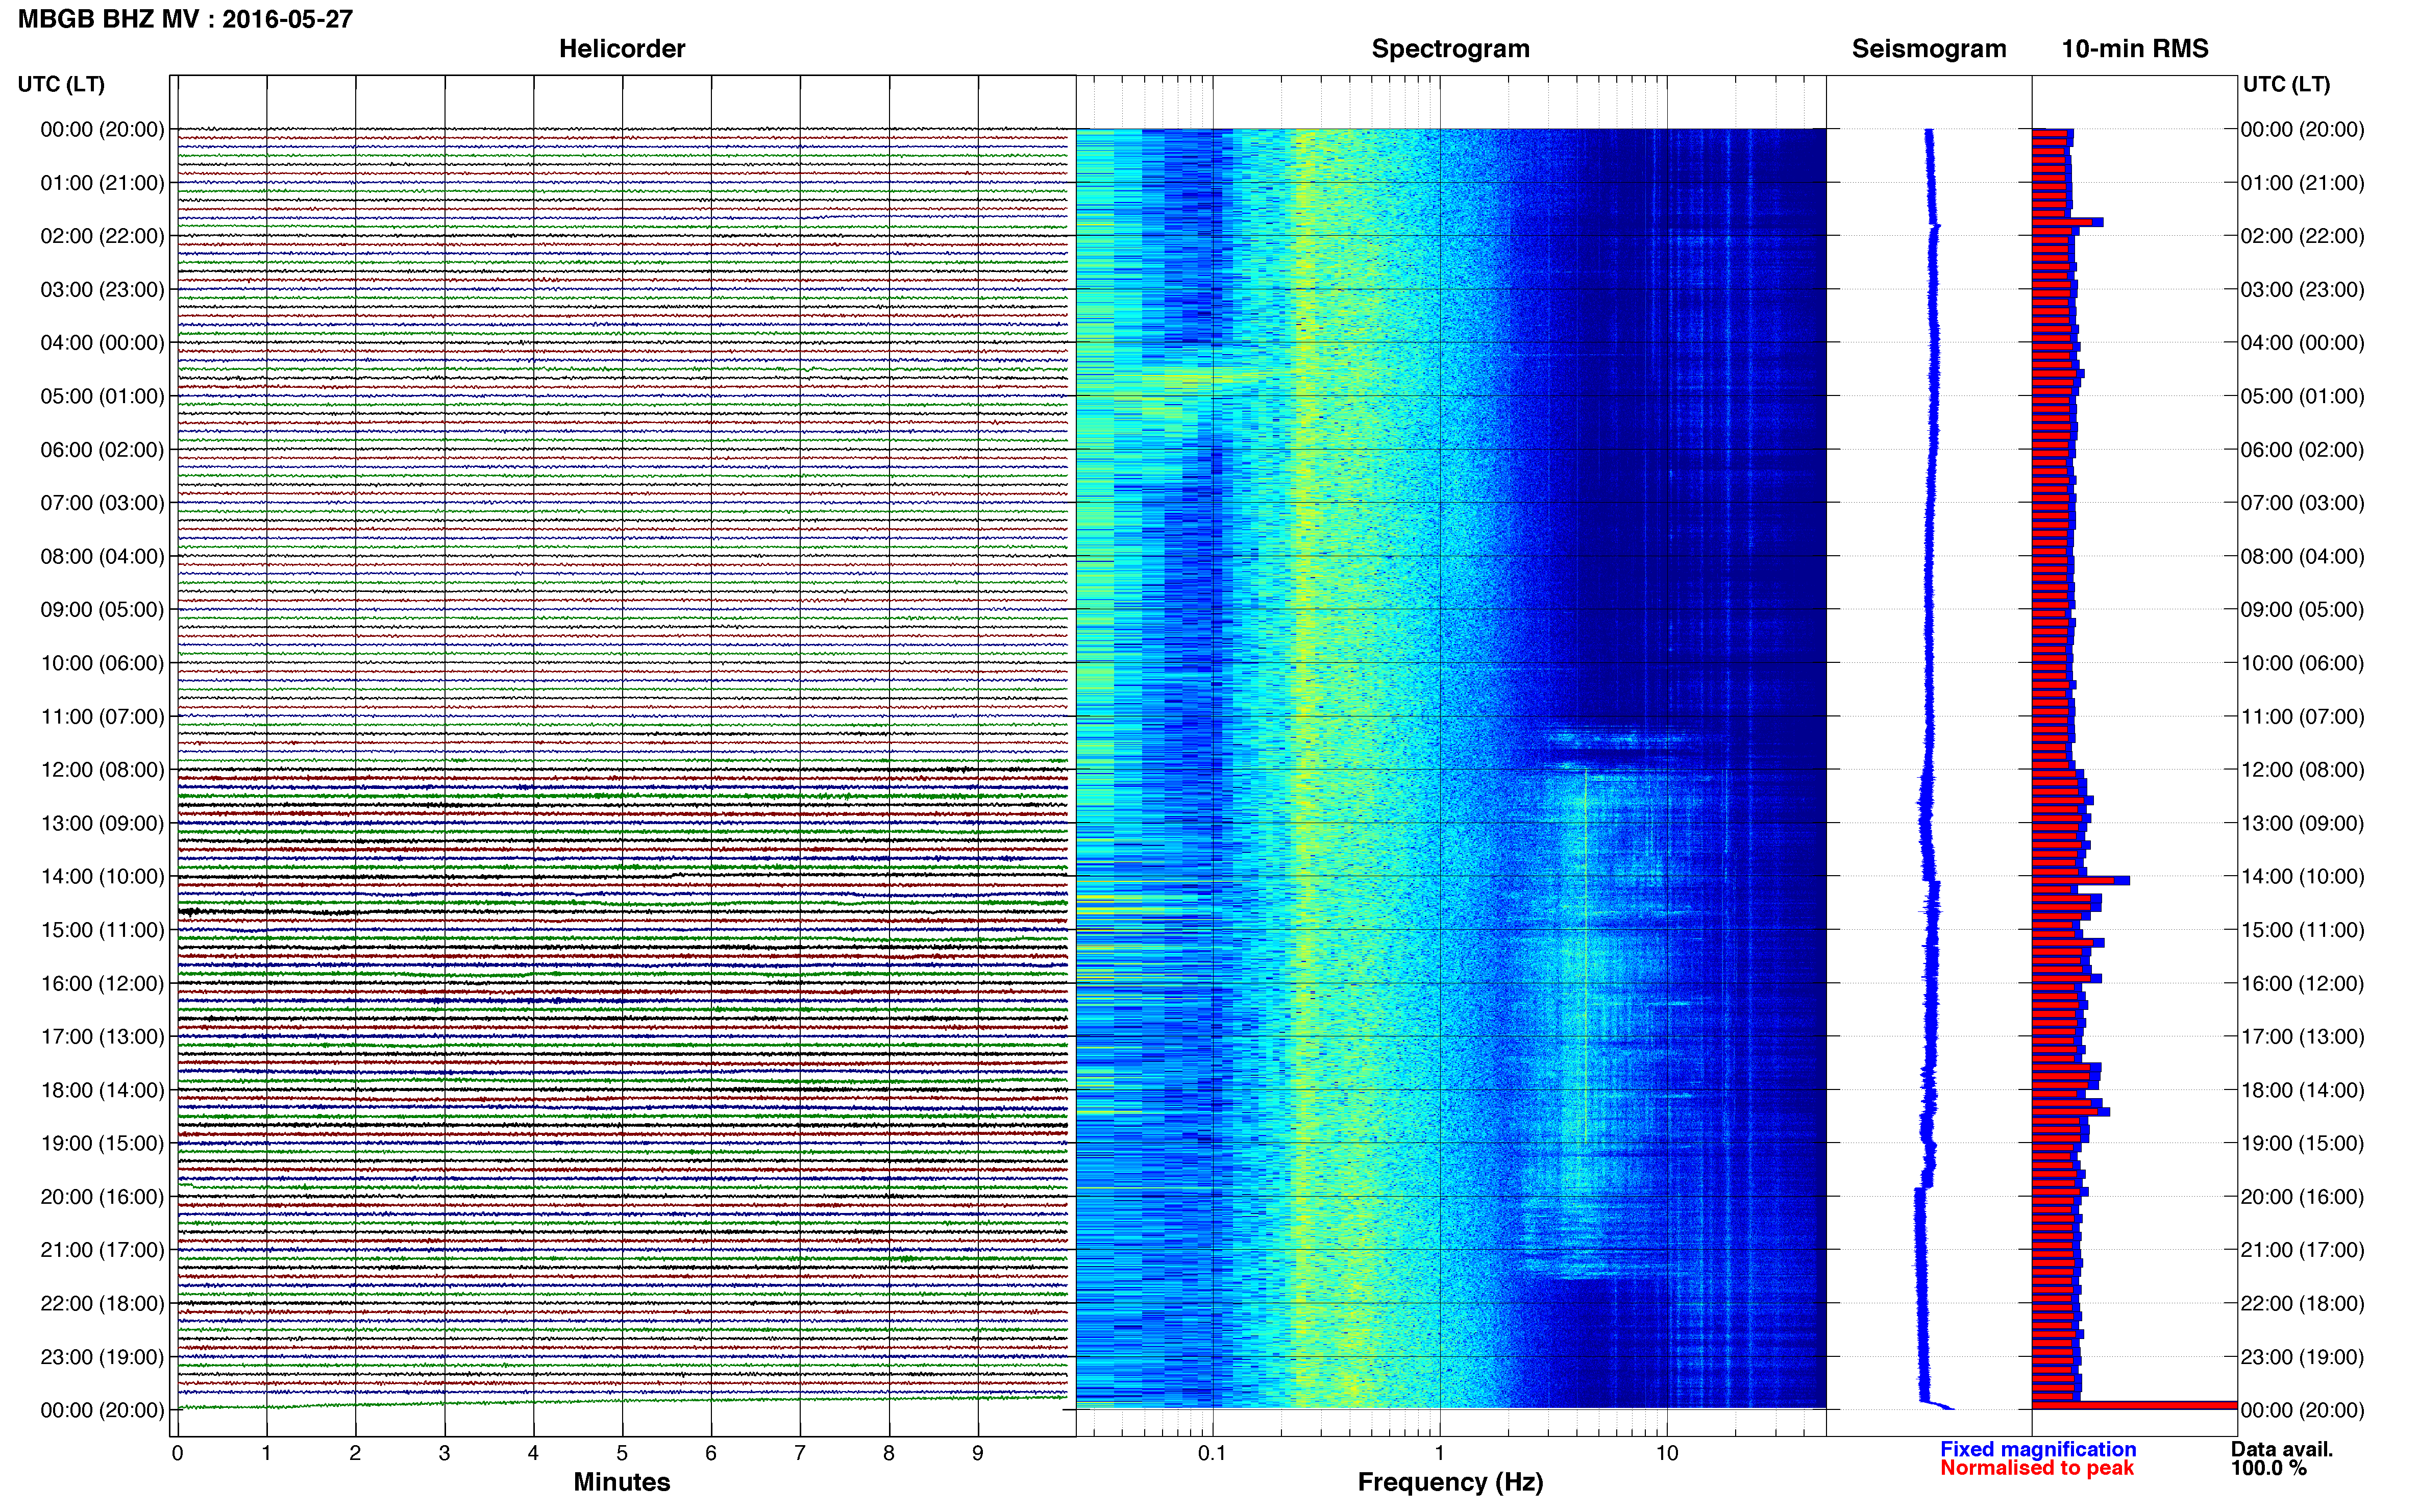
Task: Click the 'Data avail.' label
Action: coord(2282,1449)
